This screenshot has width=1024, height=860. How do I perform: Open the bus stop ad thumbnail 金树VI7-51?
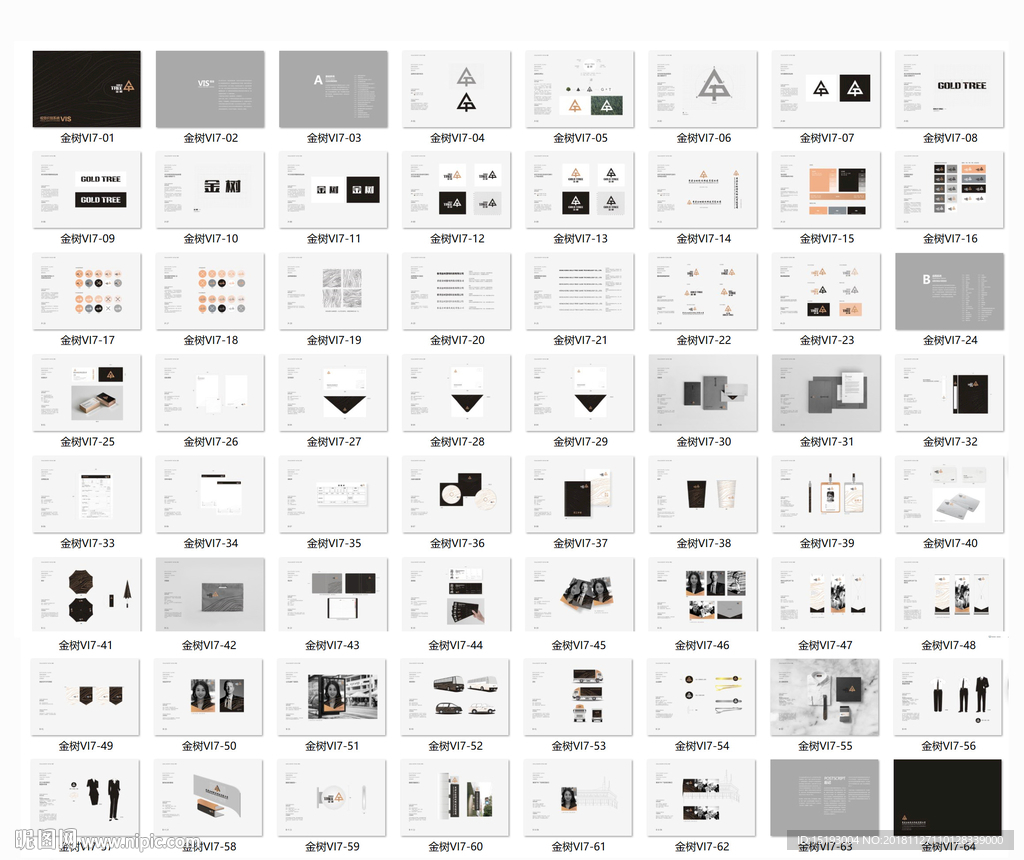tap(332, 697)
